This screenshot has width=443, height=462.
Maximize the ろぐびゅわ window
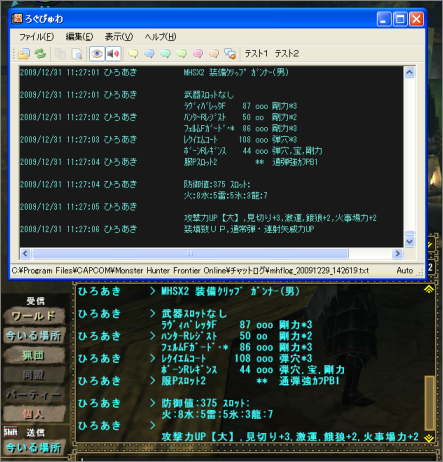tap(400, 19)
